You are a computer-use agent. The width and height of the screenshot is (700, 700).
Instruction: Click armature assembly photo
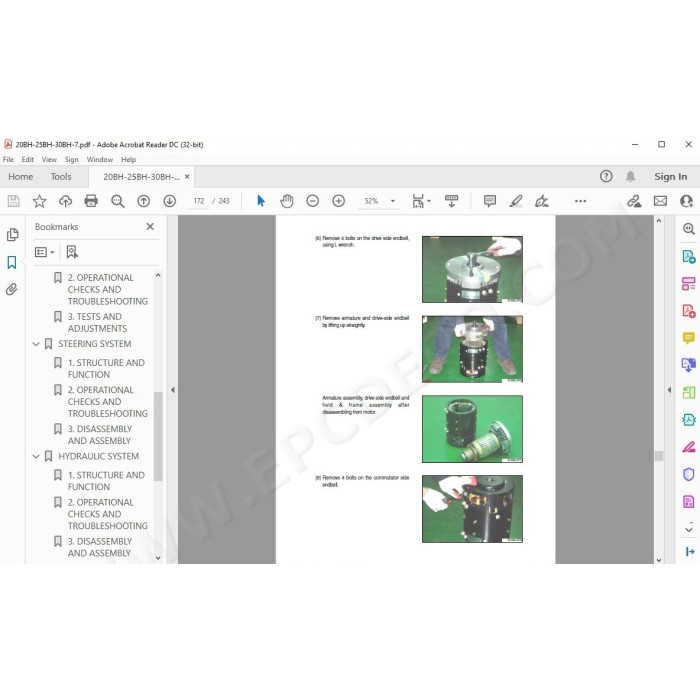[x=472, y=429]
